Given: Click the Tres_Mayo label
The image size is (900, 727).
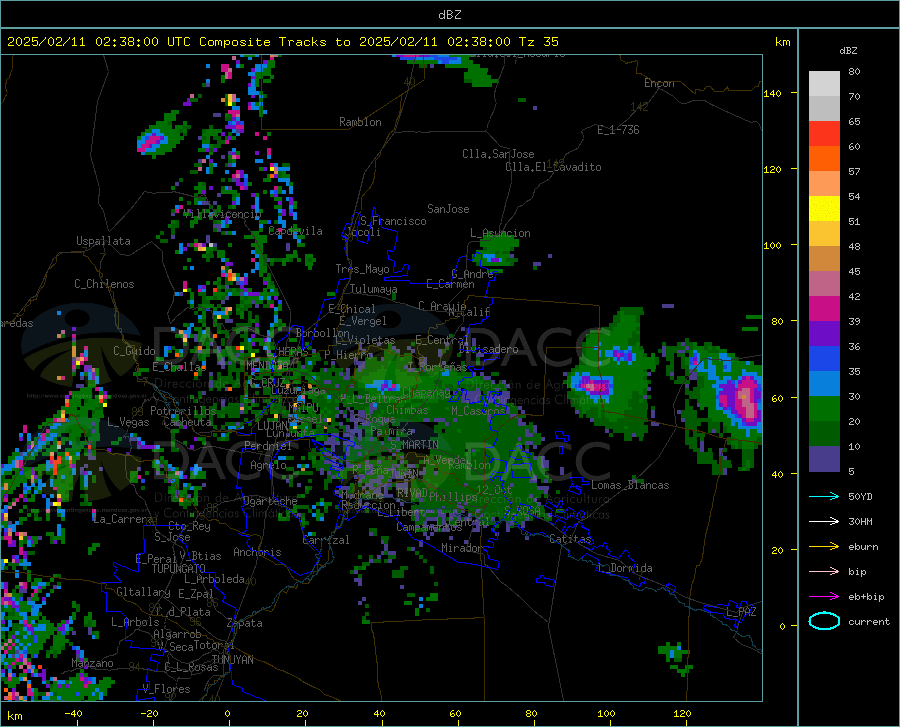Looking at the screenshot, I should (x=362, y=269).
